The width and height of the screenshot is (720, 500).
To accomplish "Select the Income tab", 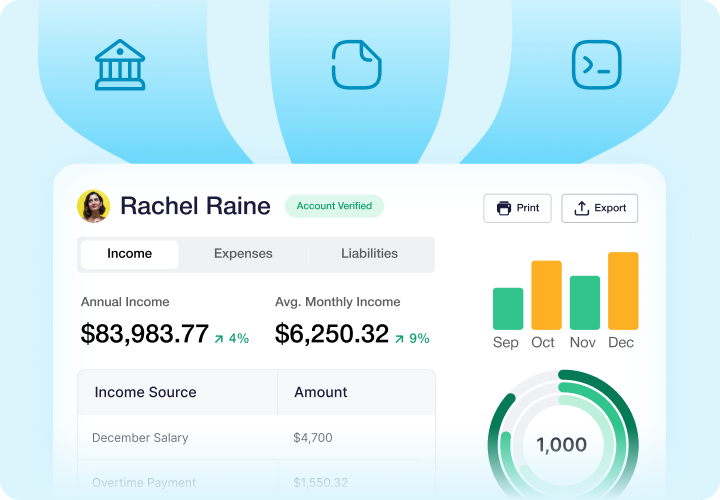I will [x=129, y=254].
